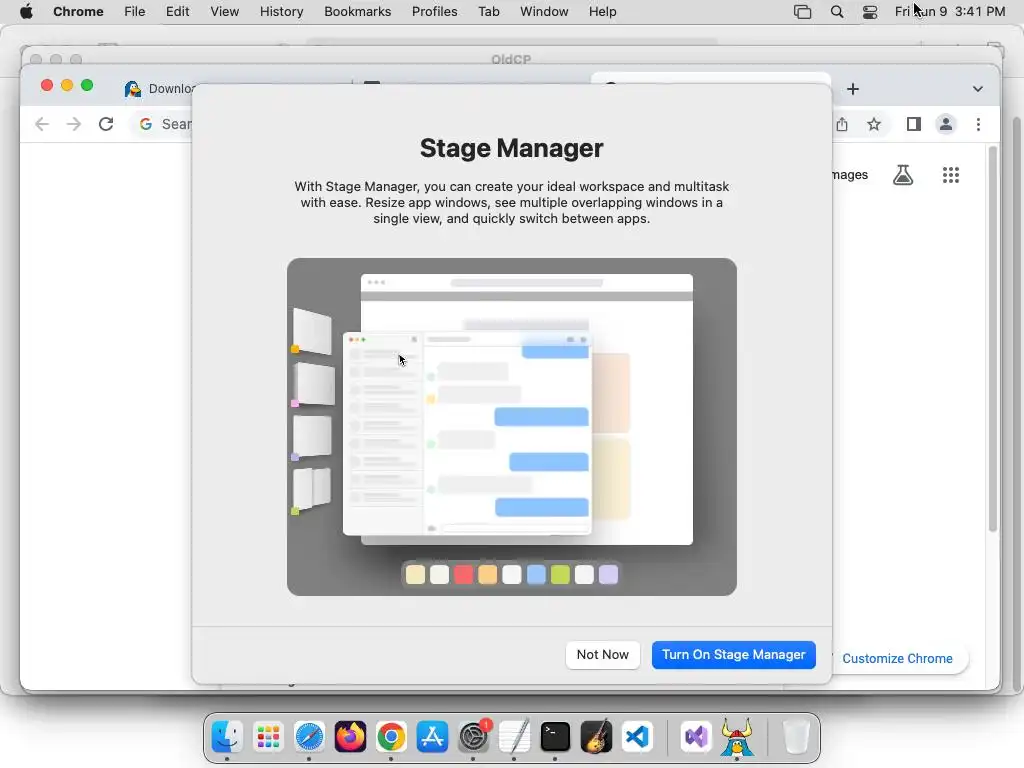The image size is (1024, 768).
Task: Launch GarageBand from Dock
Action: click(x=596, y=737)
